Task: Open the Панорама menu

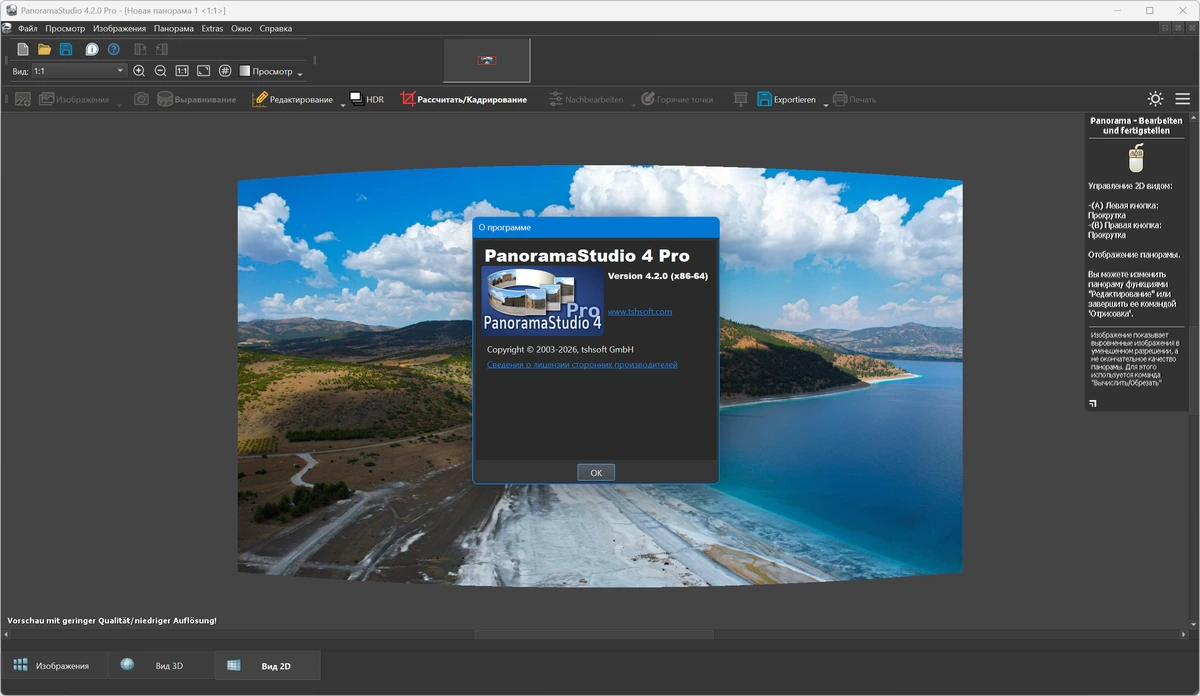Action: click(174, 29)
